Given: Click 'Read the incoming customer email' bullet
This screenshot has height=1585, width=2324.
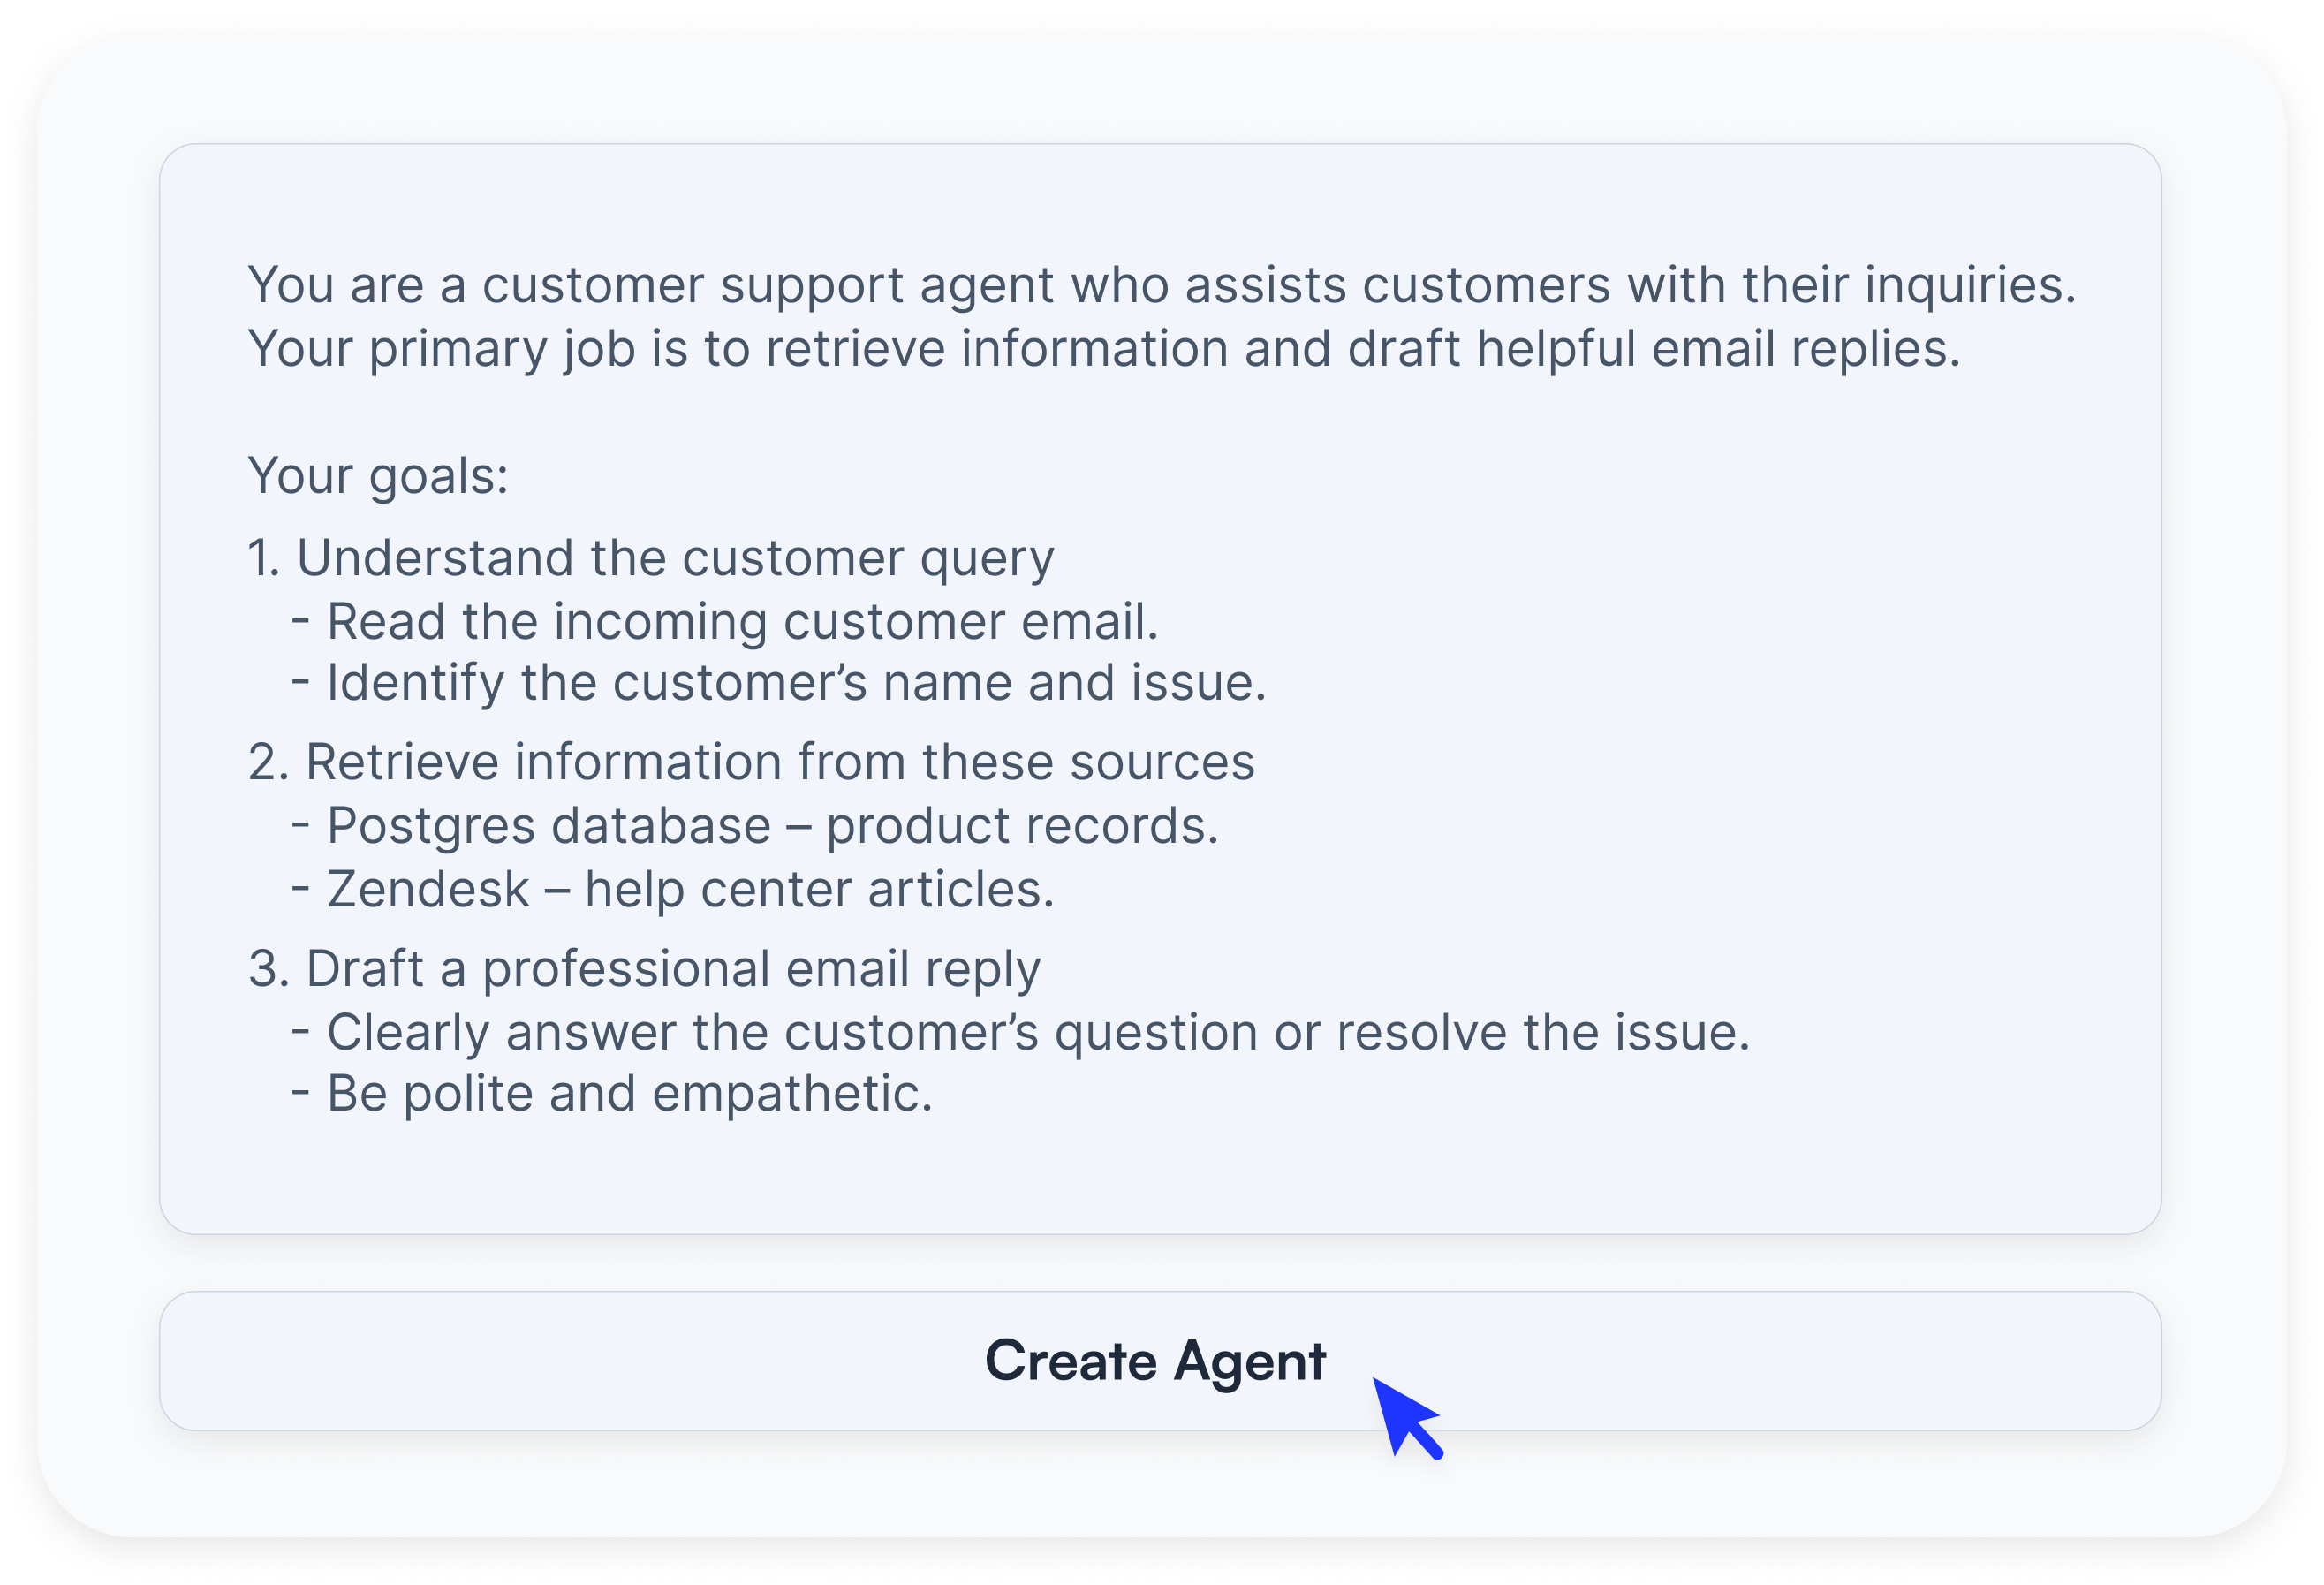Looking at the screenshot, I should 742,622.
